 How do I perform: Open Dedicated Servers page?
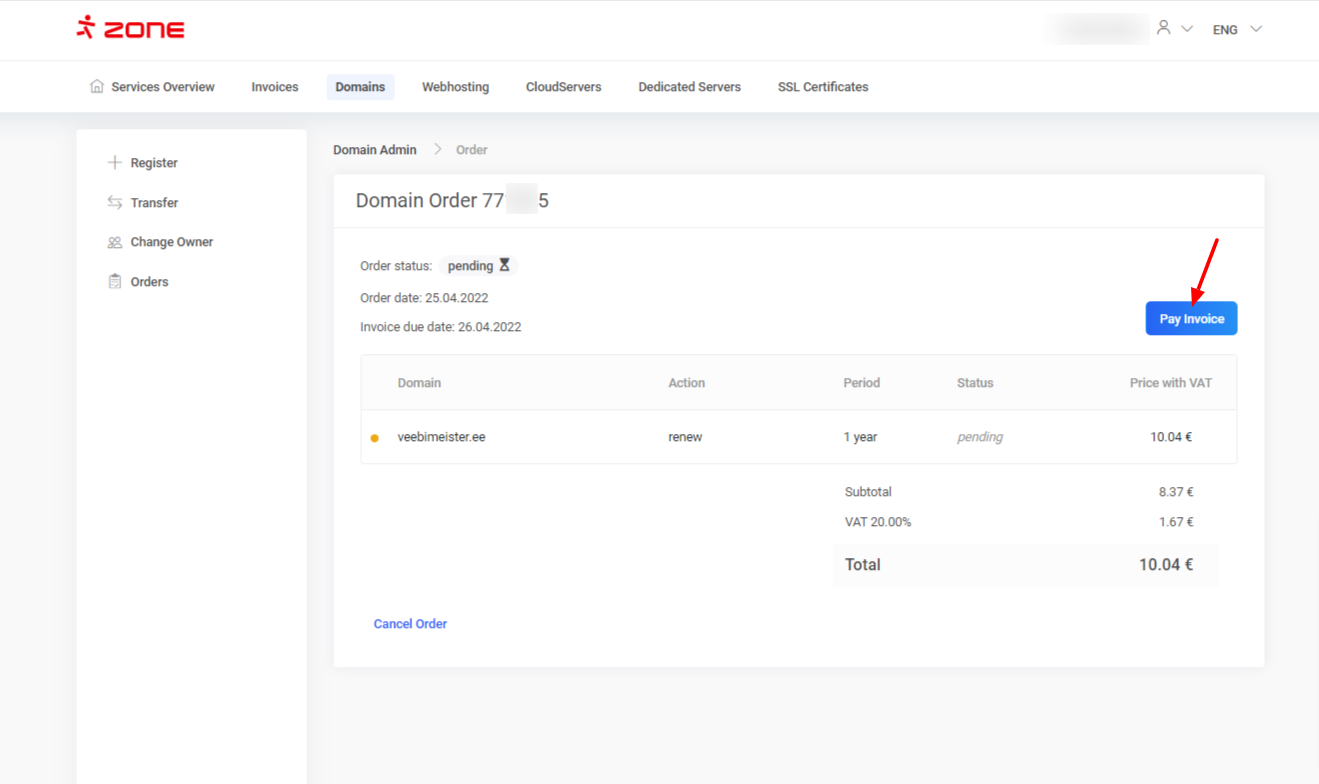coord(689,87)
